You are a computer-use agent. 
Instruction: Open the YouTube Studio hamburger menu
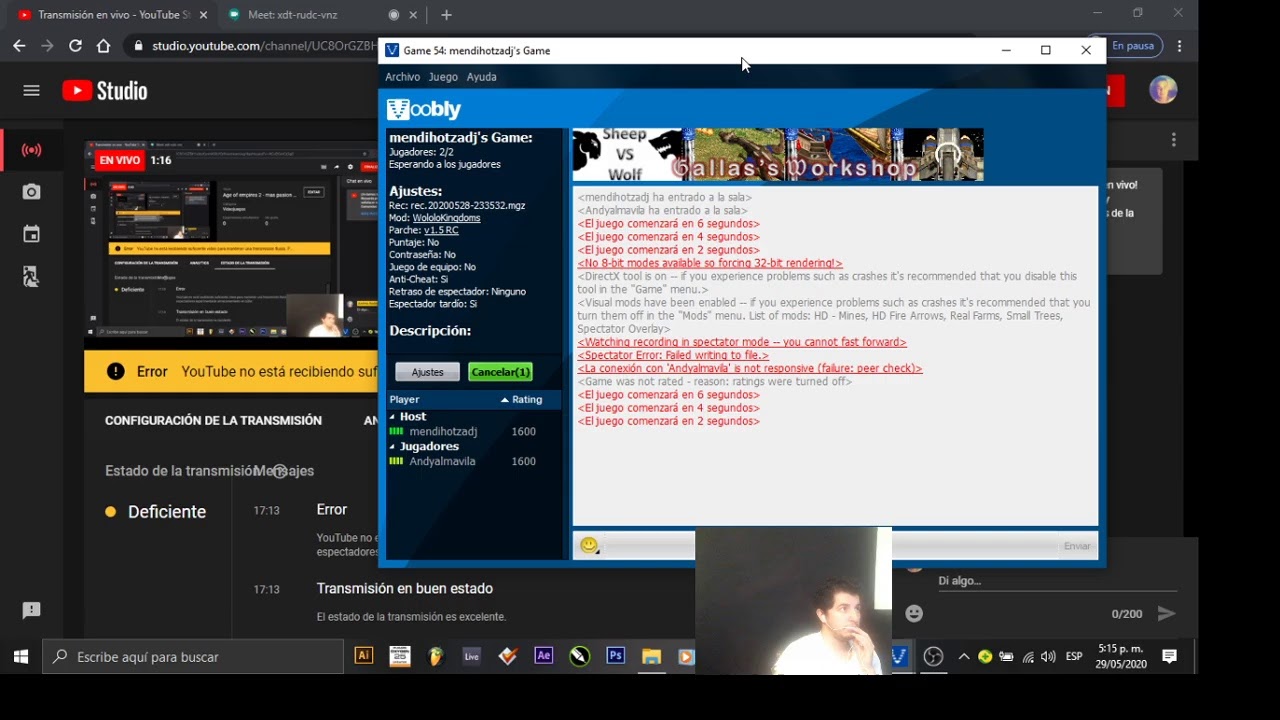(x=31, y=91)
